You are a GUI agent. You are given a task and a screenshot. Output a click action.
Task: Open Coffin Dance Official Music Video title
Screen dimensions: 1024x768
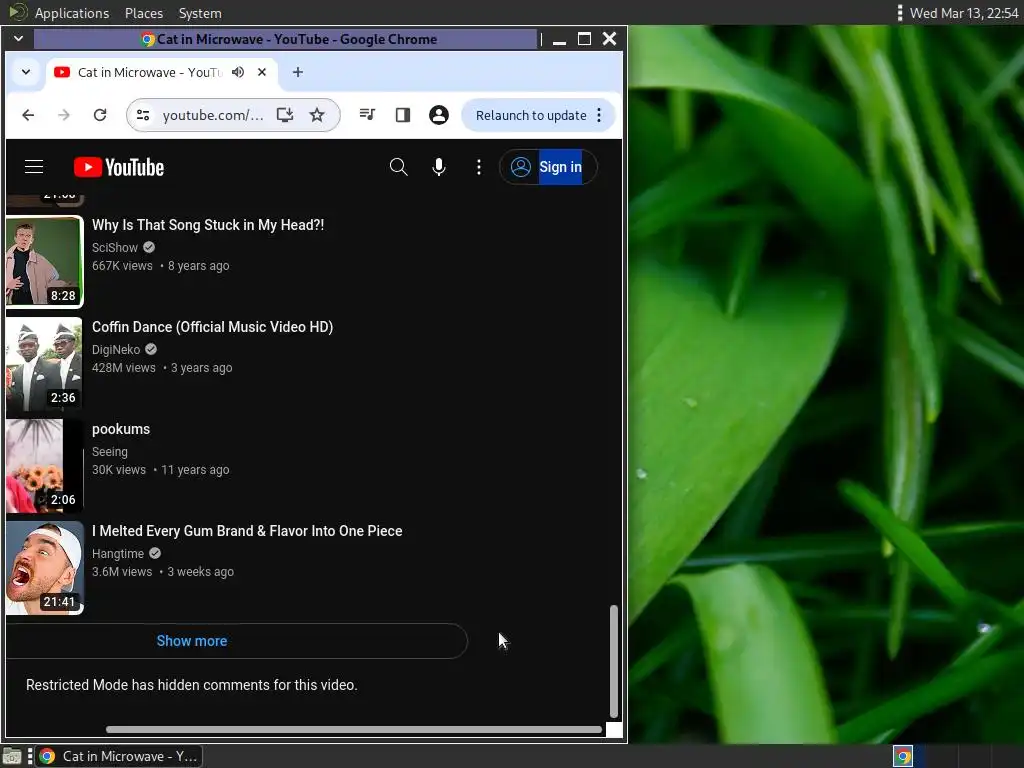(x=212, y=327)
